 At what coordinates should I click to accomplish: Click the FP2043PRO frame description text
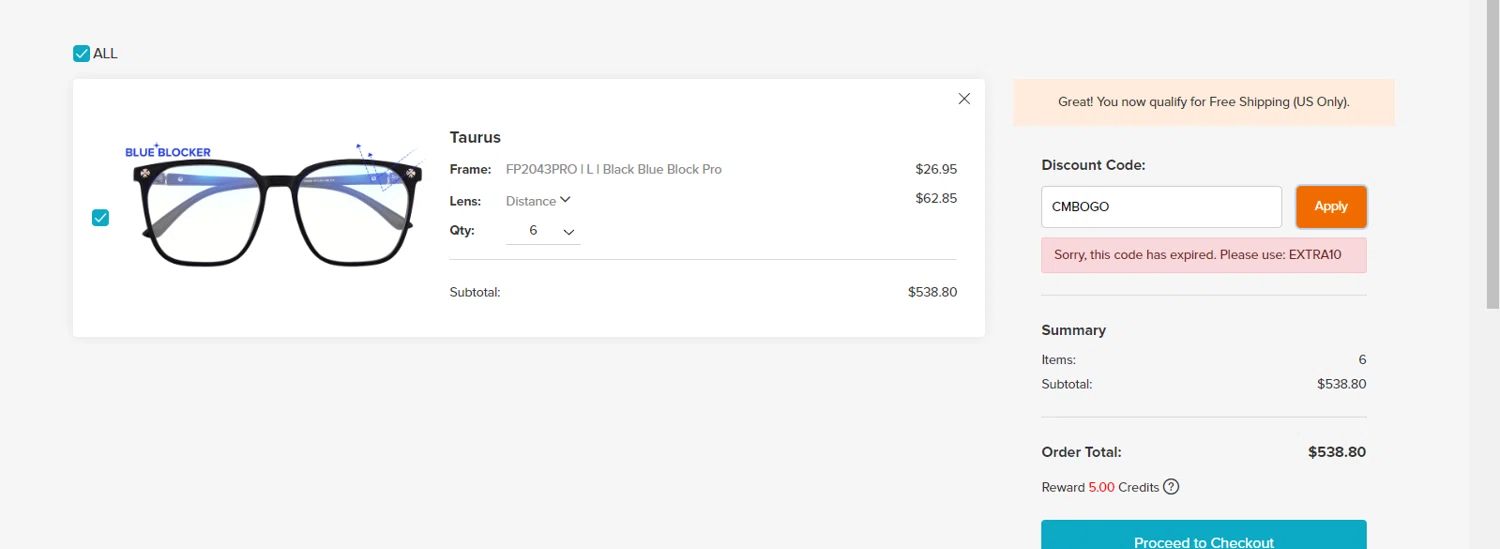tap(613, 169)
